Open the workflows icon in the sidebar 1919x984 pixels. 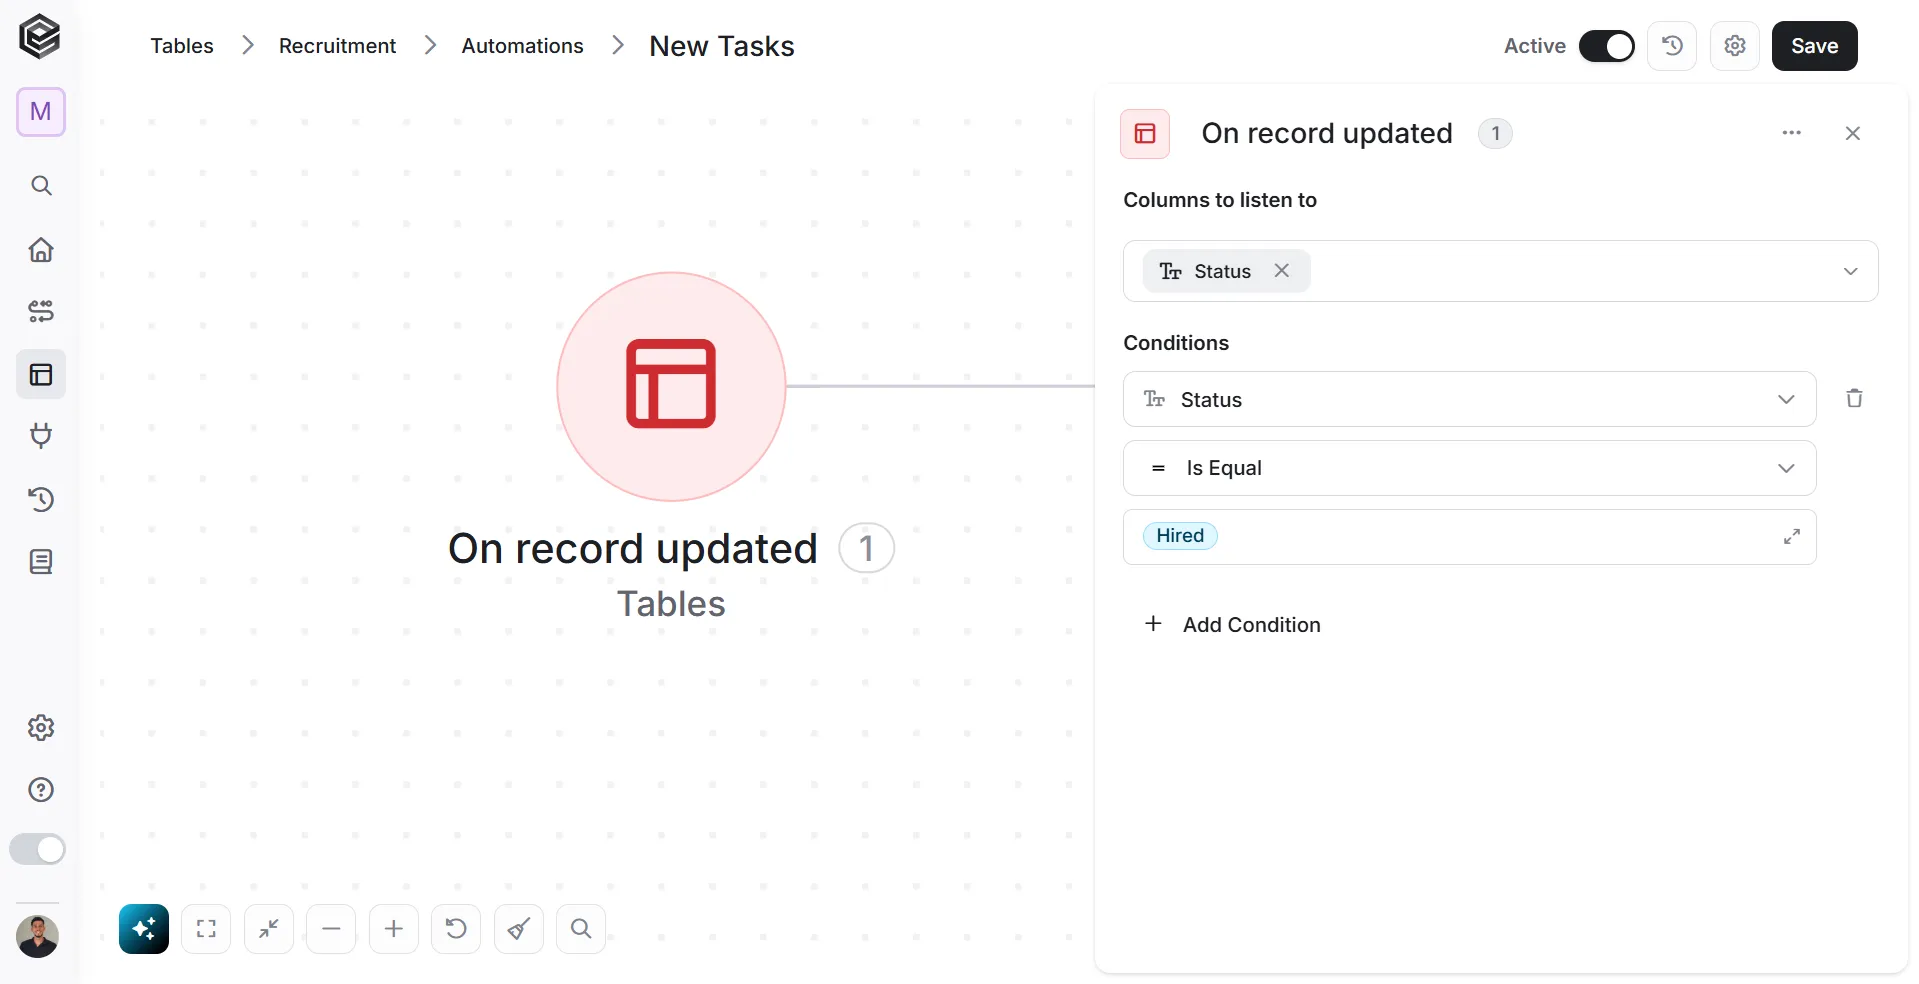(x=41, y=311)
